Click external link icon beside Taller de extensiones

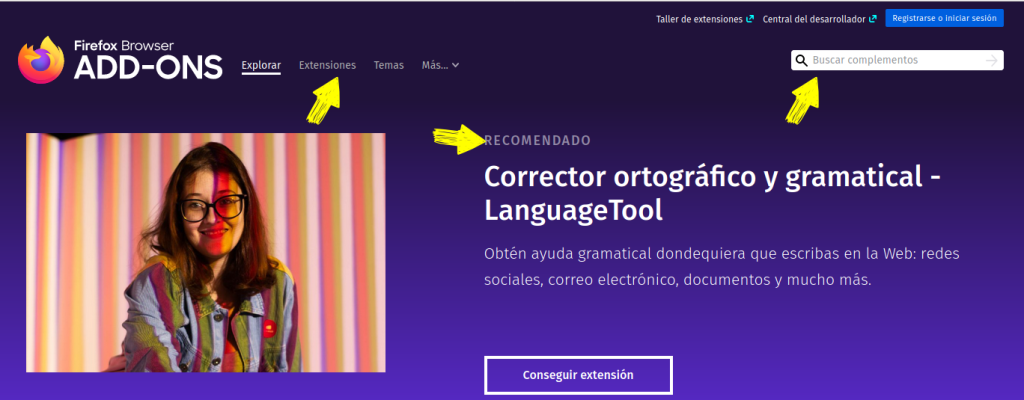750,19
